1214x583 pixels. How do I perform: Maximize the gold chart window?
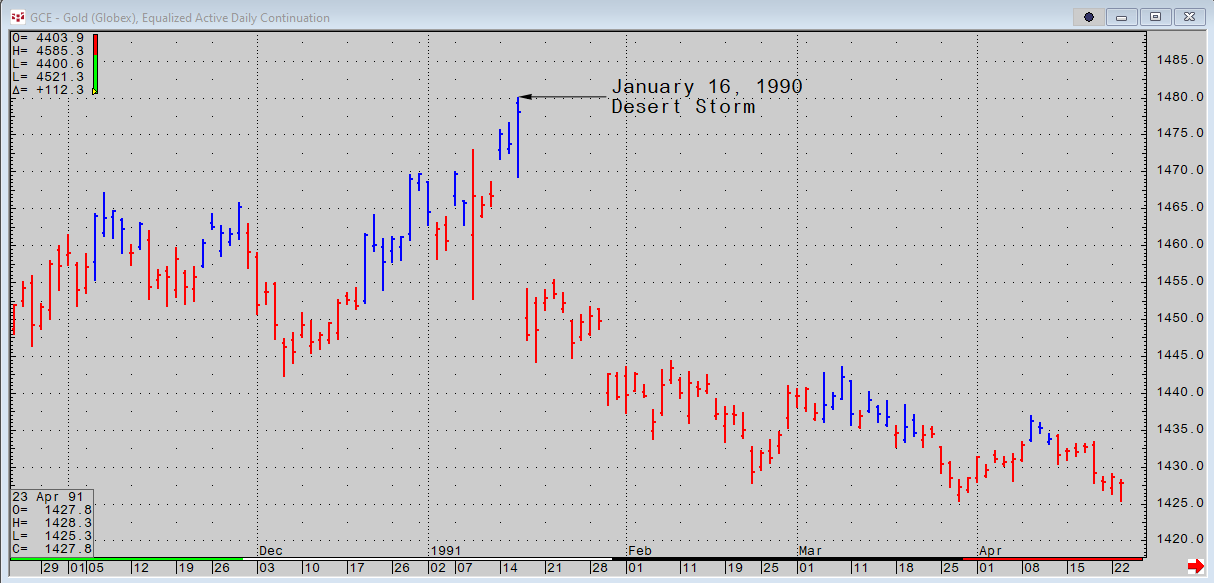click(1156, 17)
